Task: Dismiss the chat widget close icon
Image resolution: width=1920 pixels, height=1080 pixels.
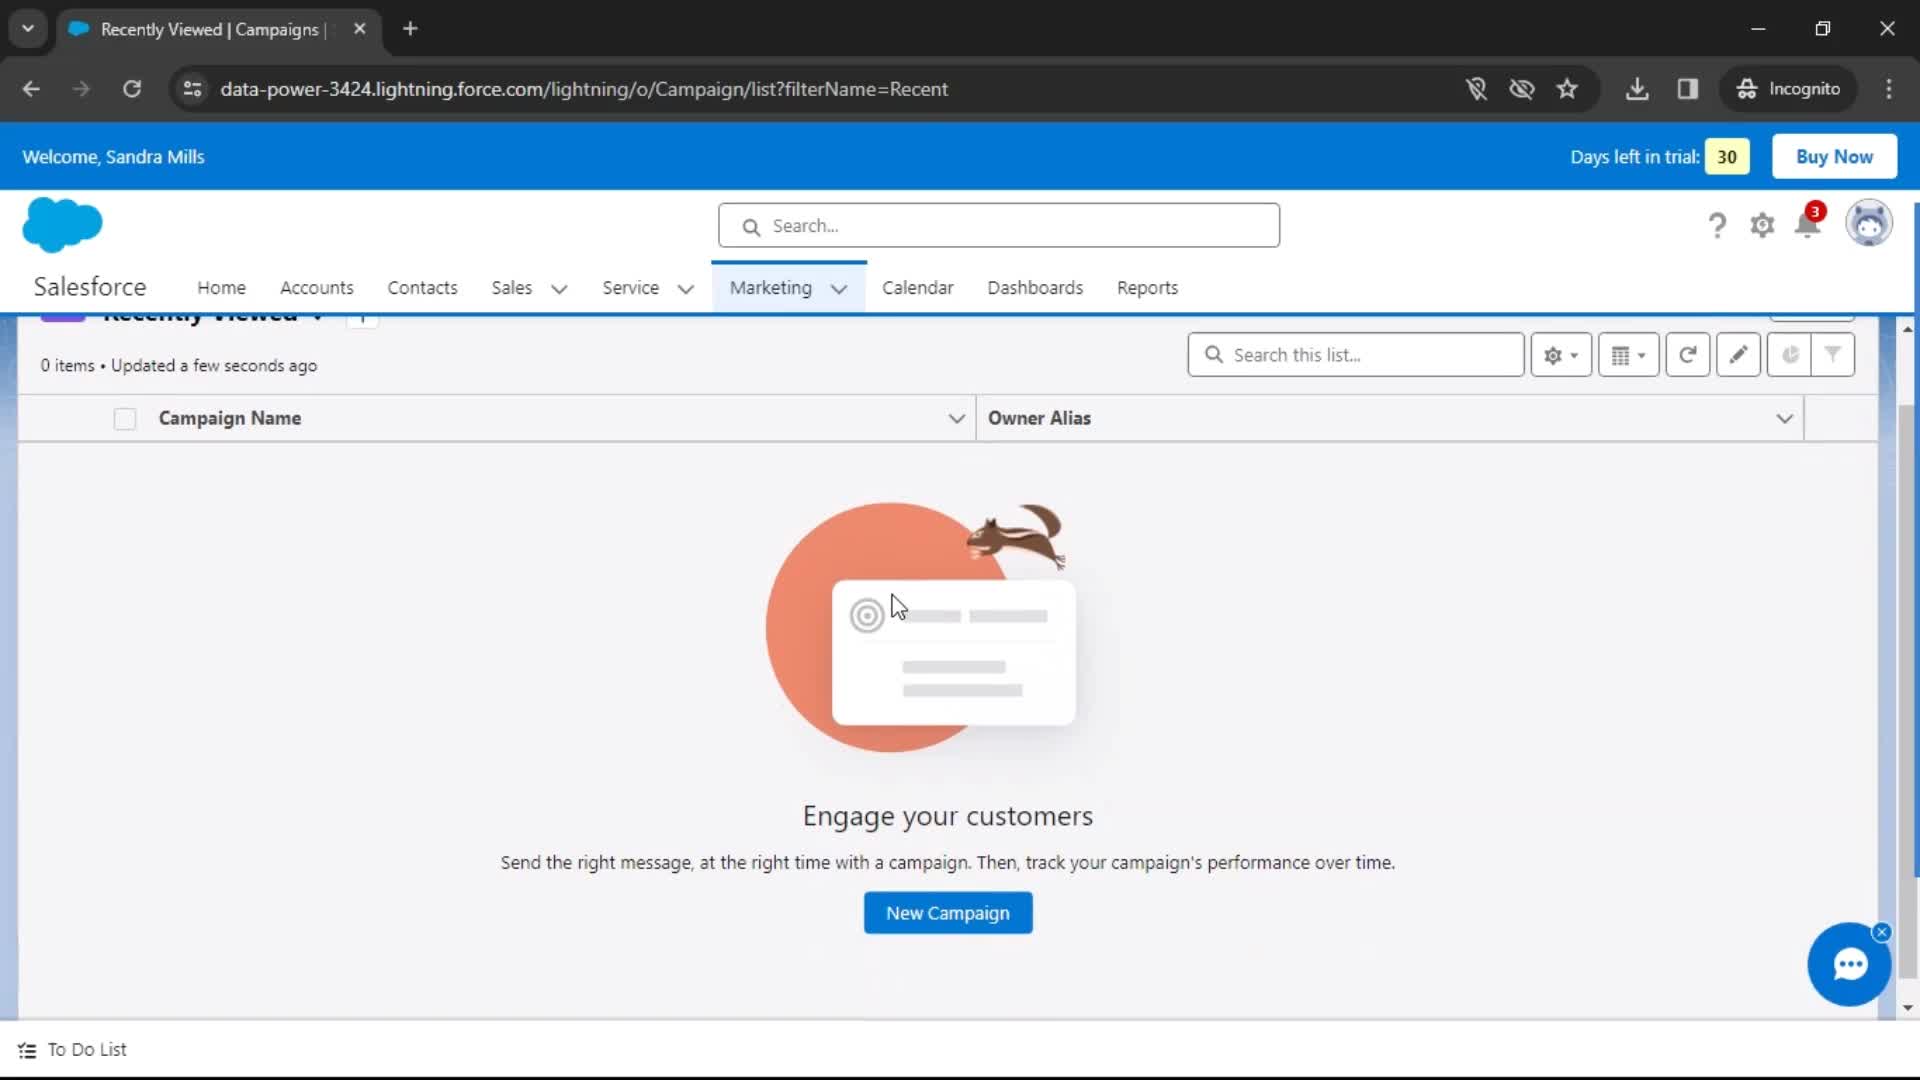Action: 1882,932
